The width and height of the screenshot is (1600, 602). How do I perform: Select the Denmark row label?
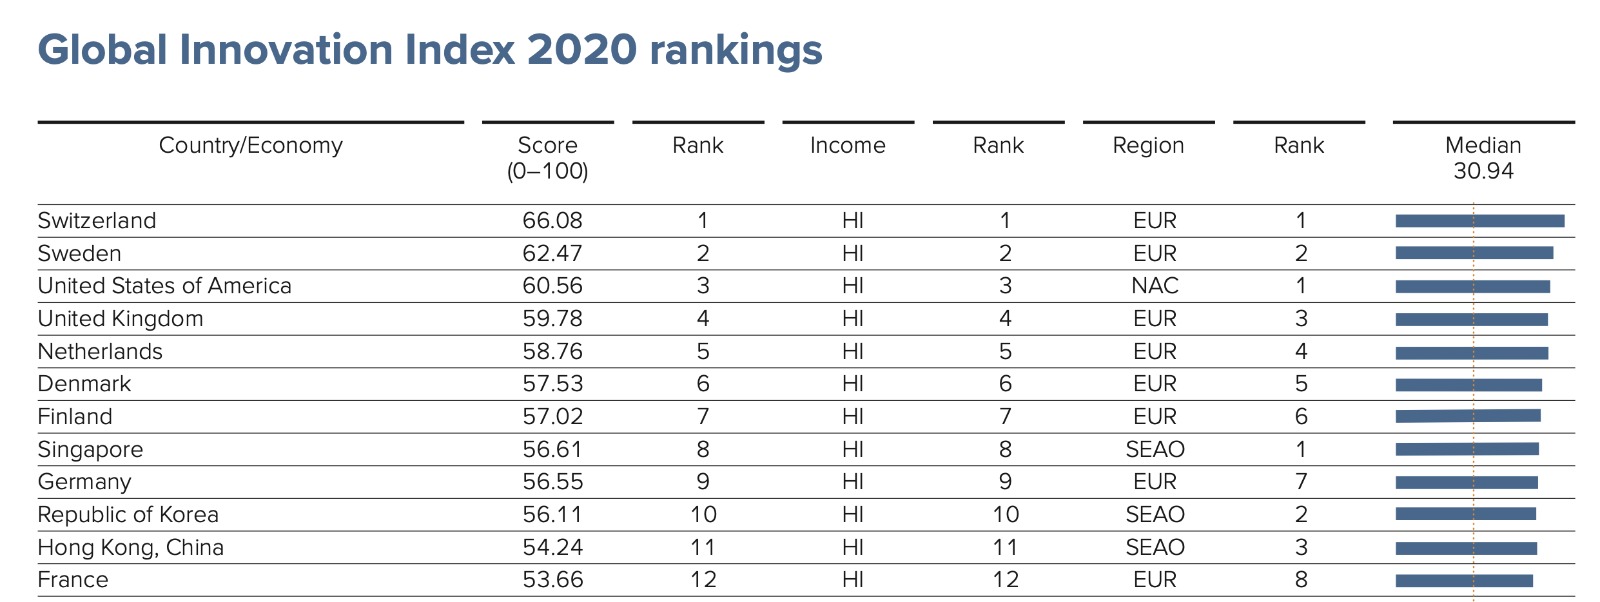(84, 384)
